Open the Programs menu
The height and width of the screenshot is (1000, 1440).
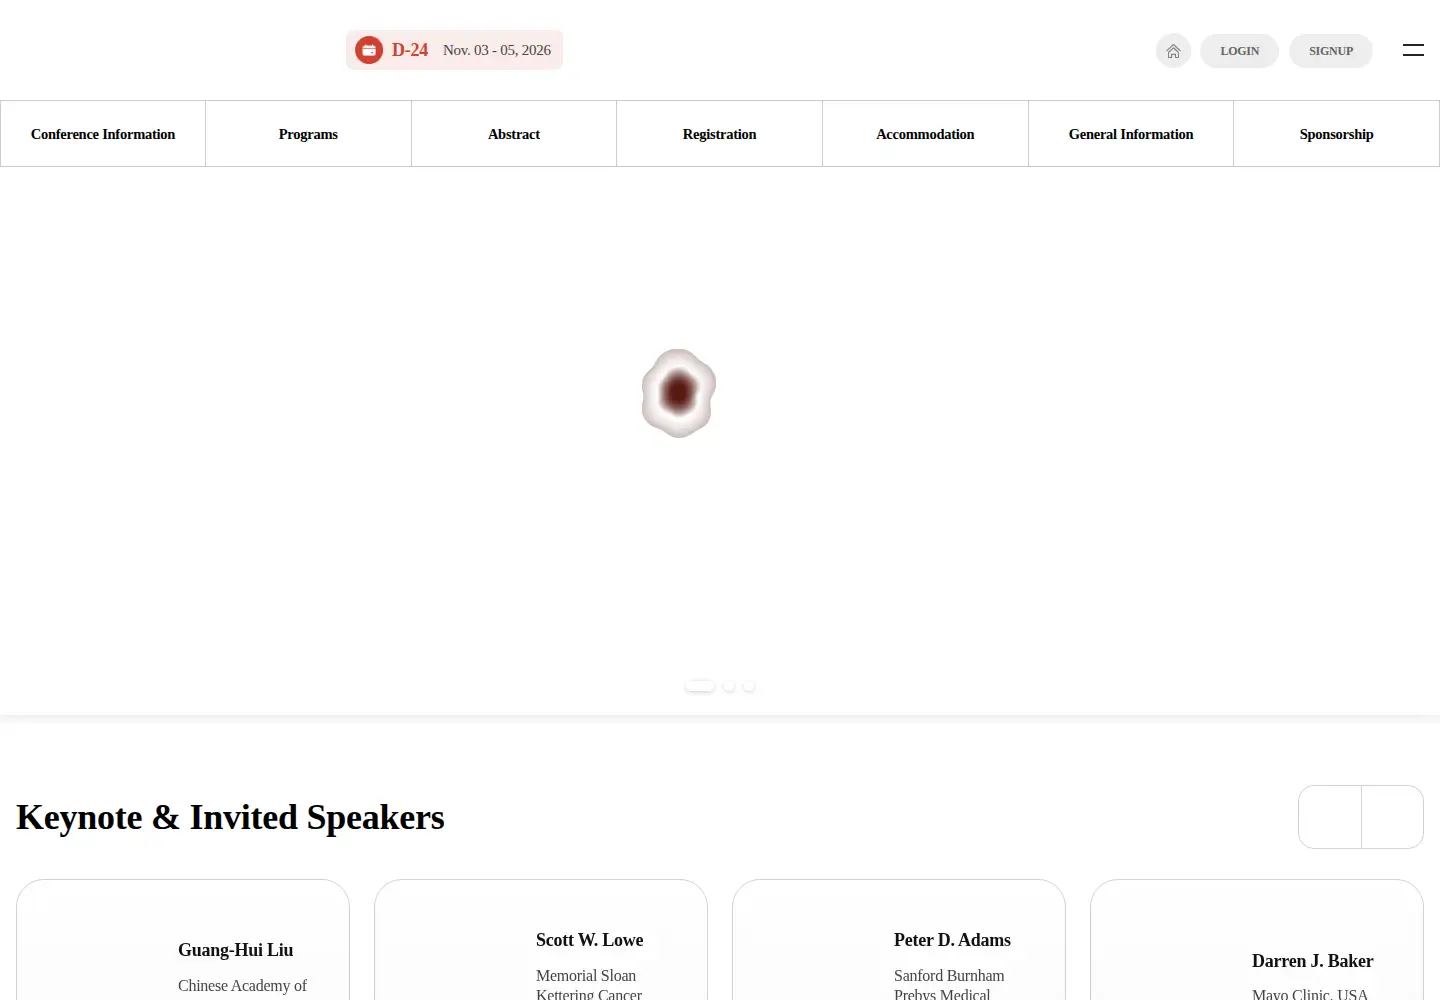(308, 134)
